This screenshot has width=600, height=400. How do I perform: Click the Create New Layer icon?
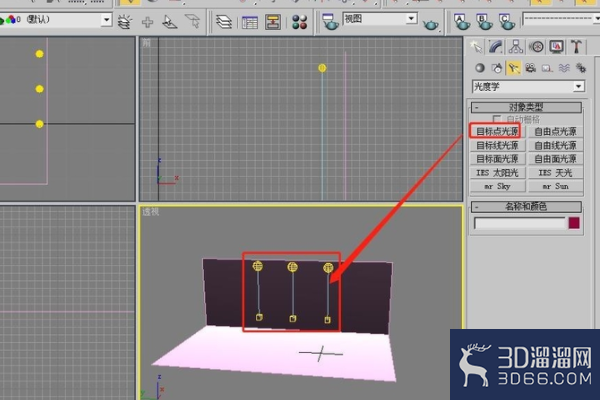pyautogui.click(x=125, y=22)
